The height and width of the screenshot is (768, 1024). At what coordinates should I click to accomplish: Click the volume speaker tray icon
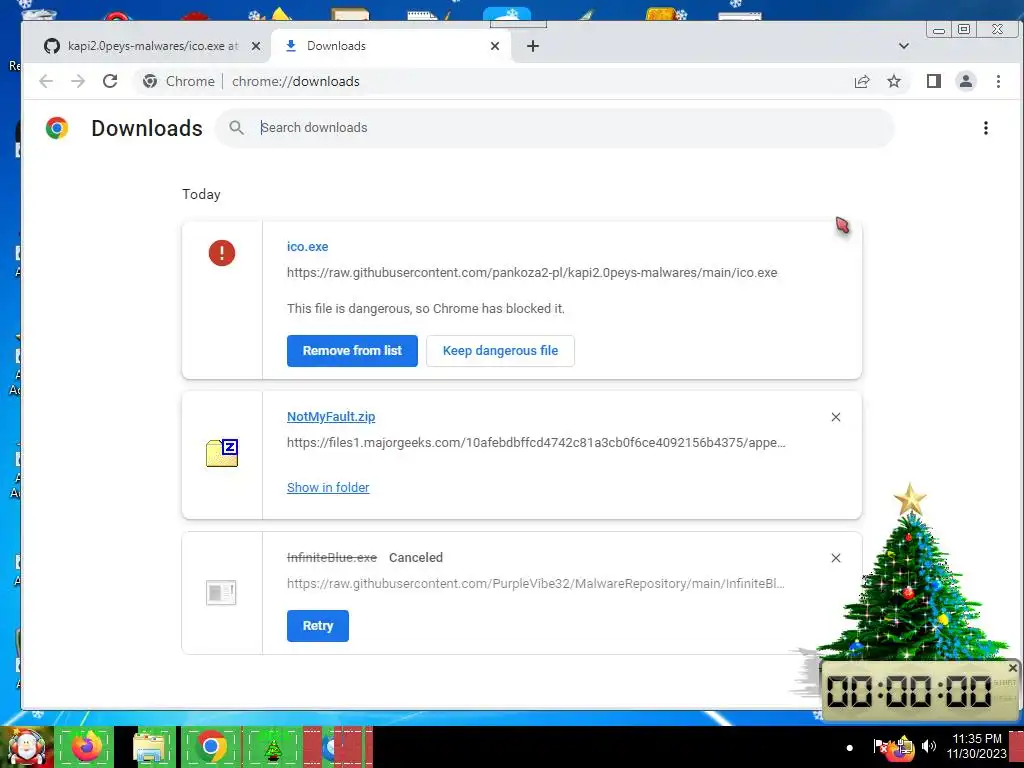point(929,746)
